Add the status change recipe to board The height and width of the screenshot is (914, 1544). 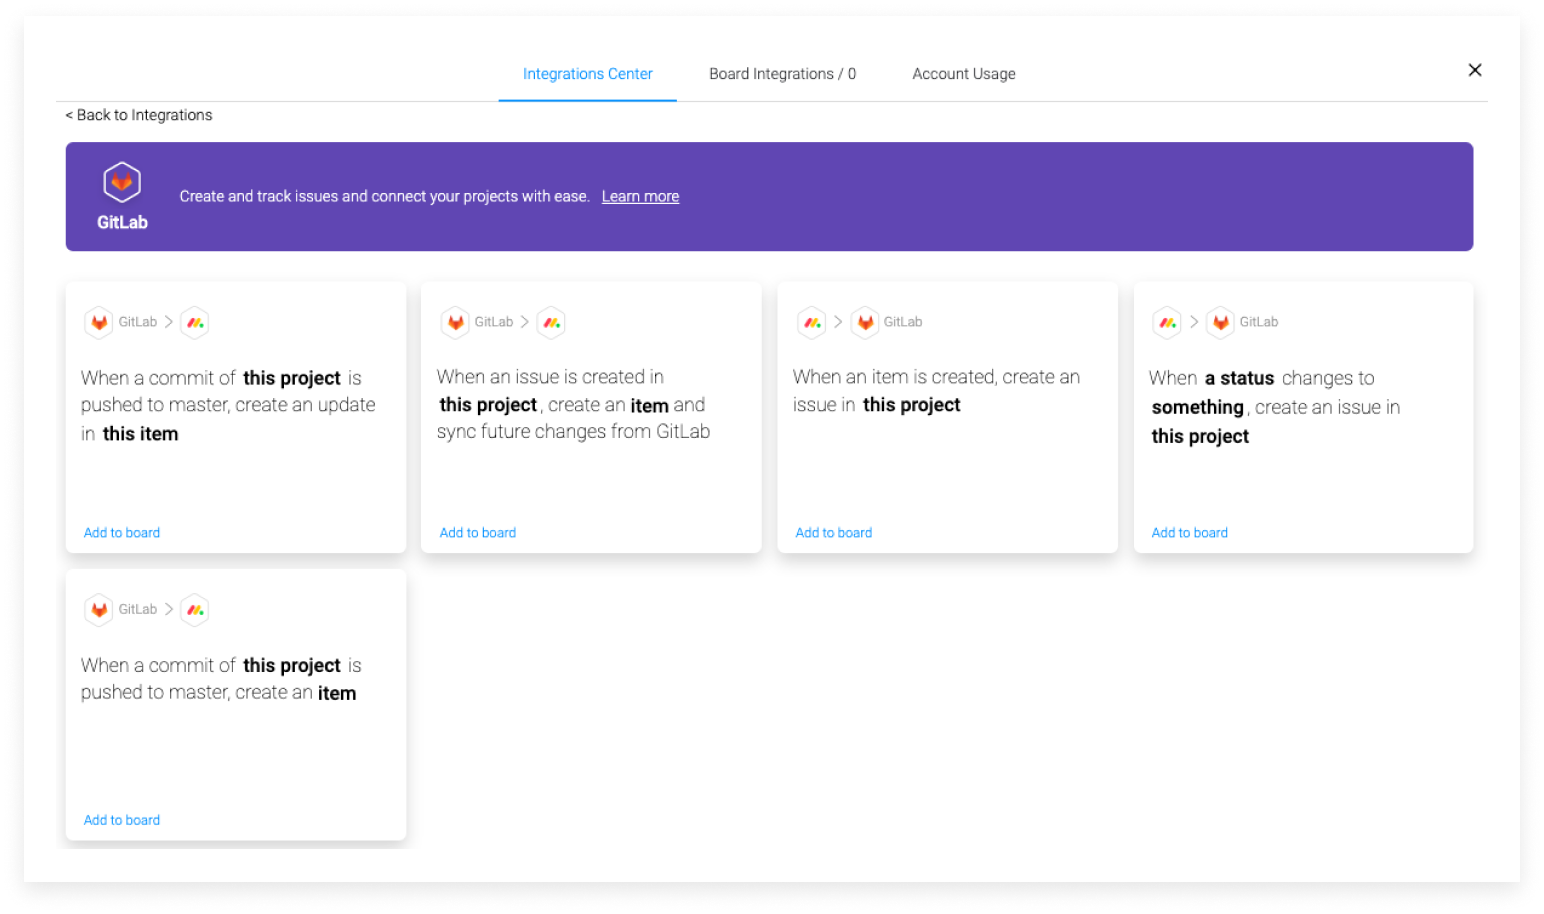pyautogui.click(x=1189, y=532)
